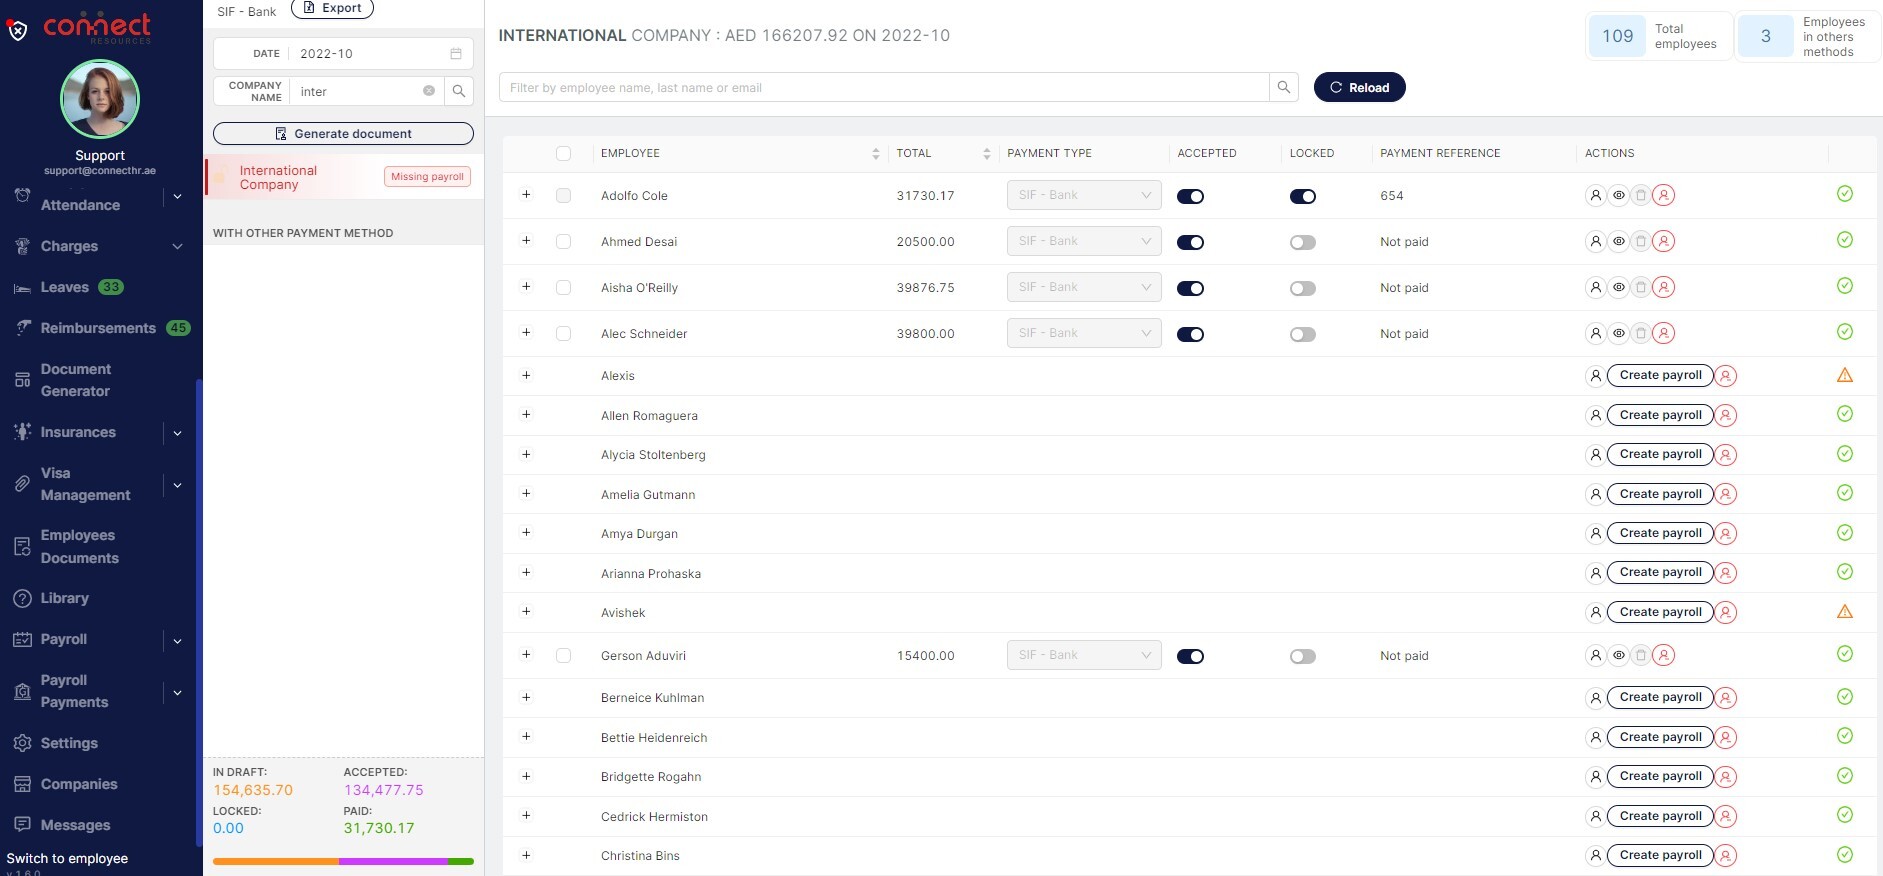The height and width of the screenshot is (876, 1883).
Task: Click the Reload button
Action: [1359, 87]
